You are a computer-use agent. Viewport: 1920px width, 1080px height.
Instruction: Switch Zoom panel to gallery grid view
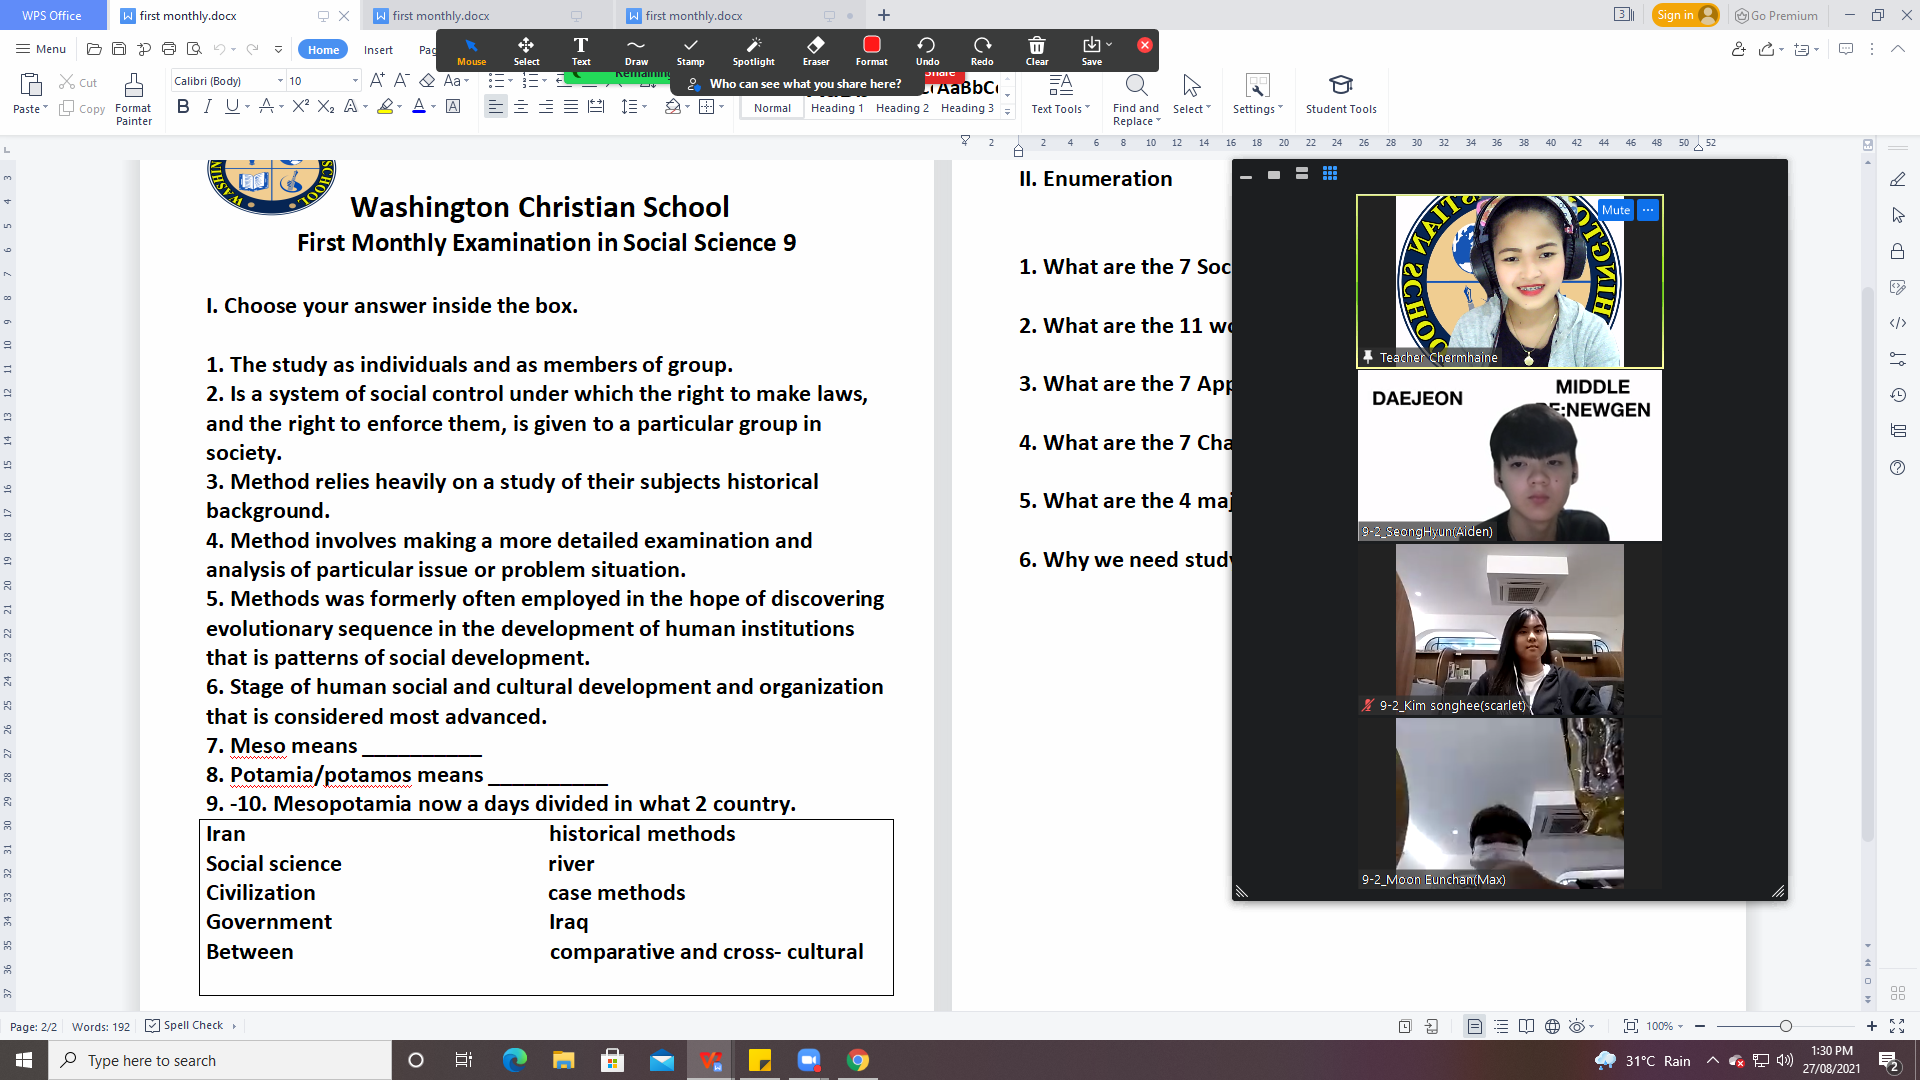coord(1330,174)
